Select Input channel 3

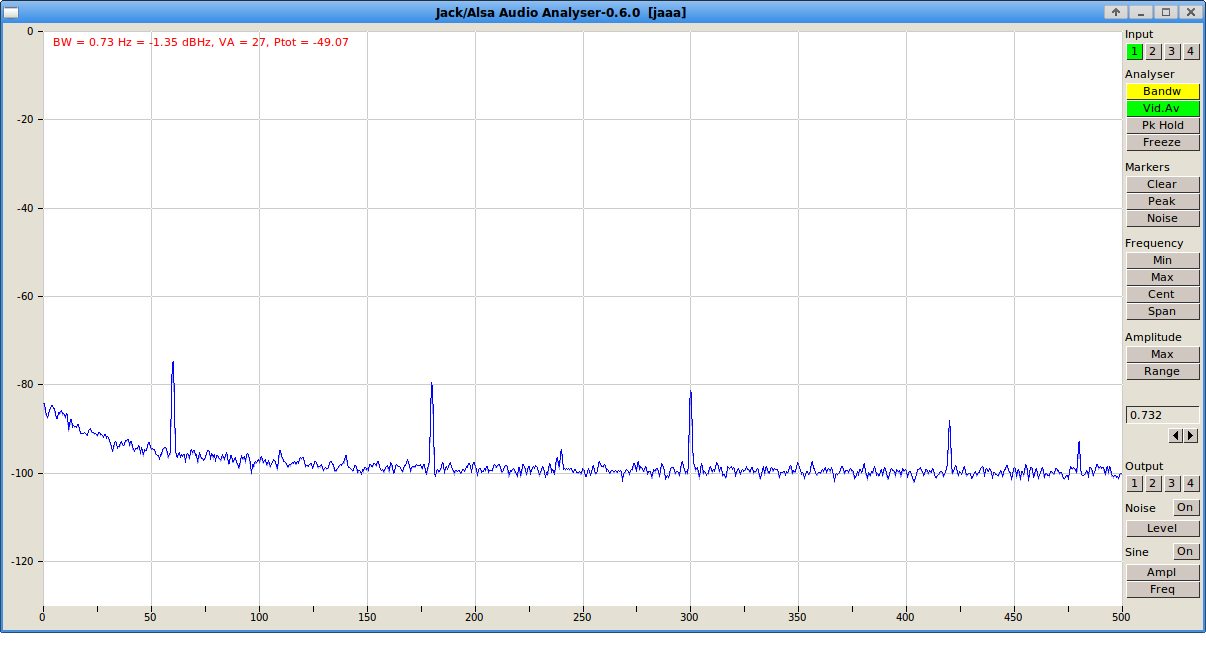(1172, 51)
